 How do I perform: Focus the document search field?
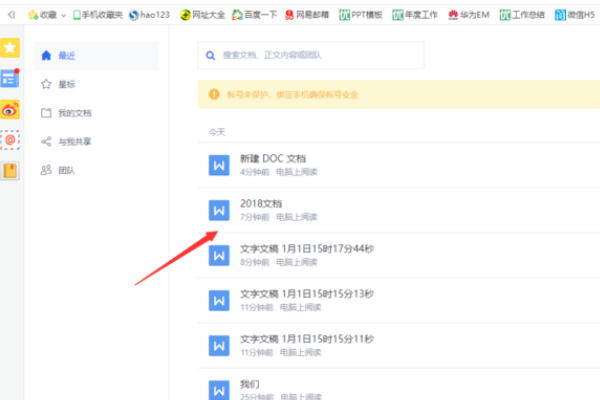point(311,56)
